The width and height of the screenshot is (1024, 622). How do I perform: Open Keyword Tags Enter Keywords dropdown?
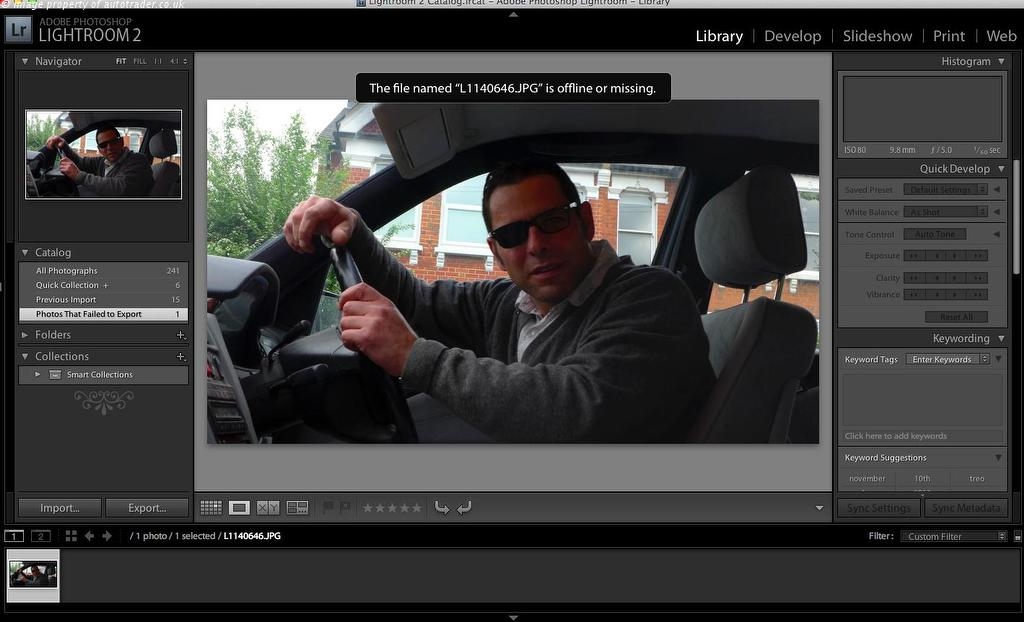948,359
